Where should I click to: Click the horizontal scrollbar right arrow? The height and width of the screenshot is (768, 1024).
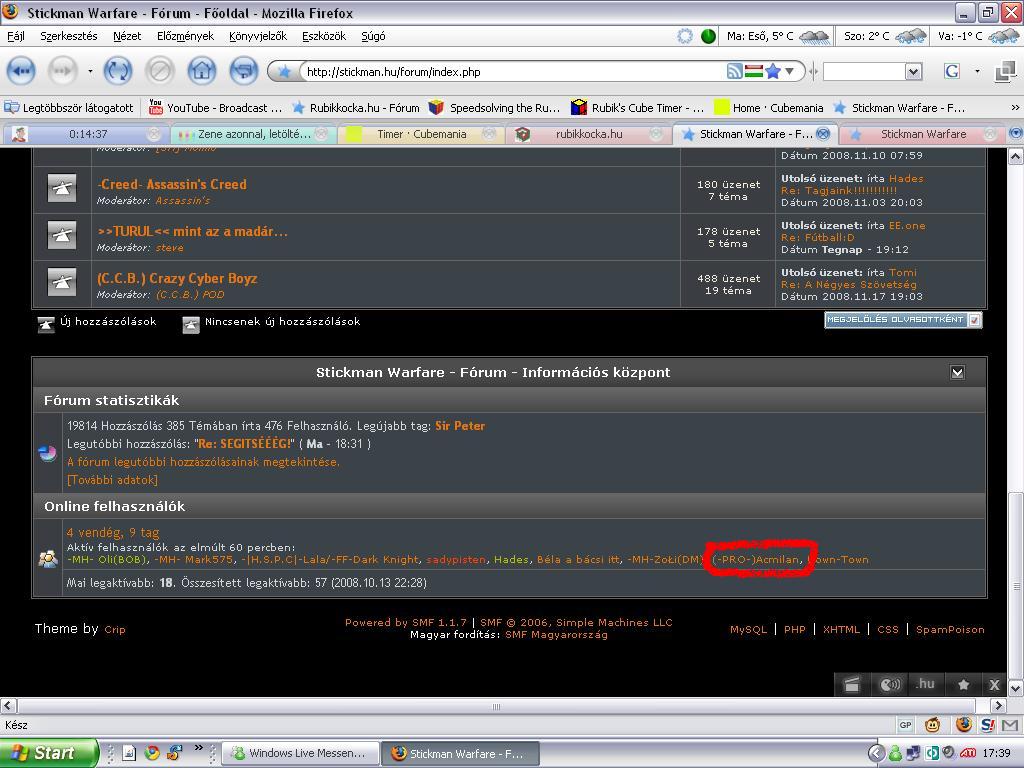click(998, 705)
